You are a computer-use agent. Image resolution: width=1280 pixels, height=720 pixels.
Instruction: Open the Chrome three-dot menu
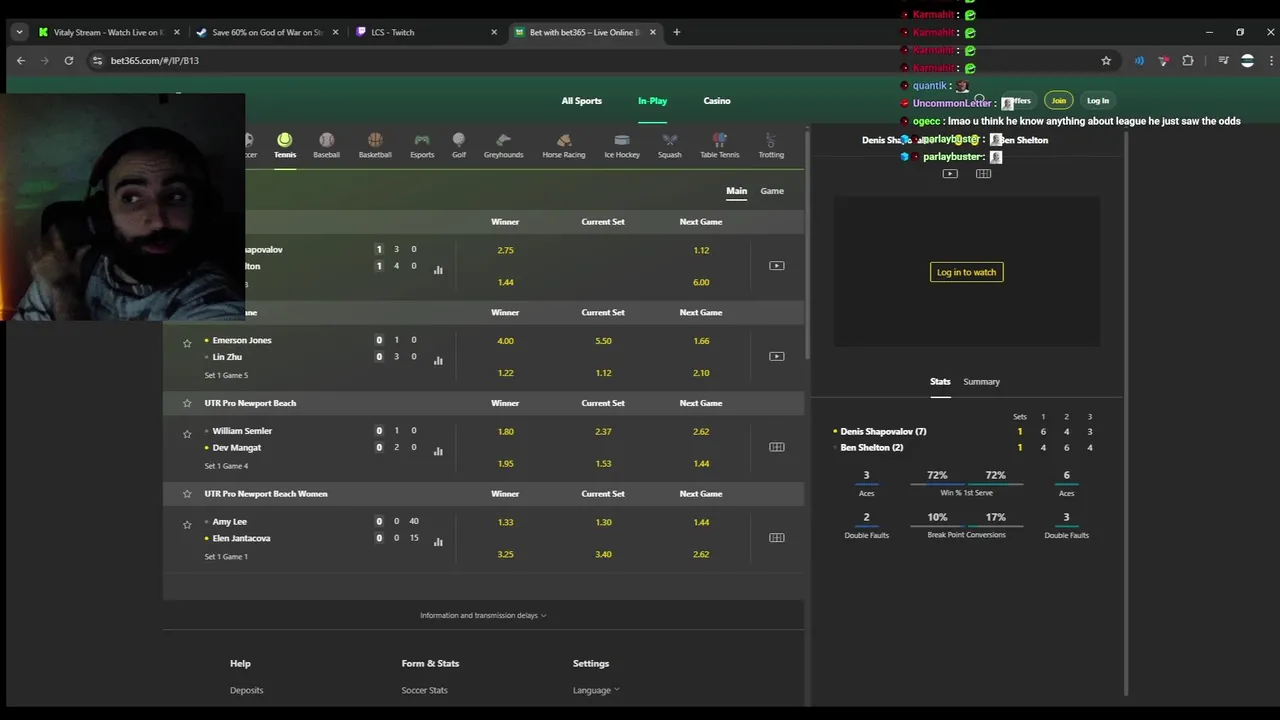pos(1270,60)
